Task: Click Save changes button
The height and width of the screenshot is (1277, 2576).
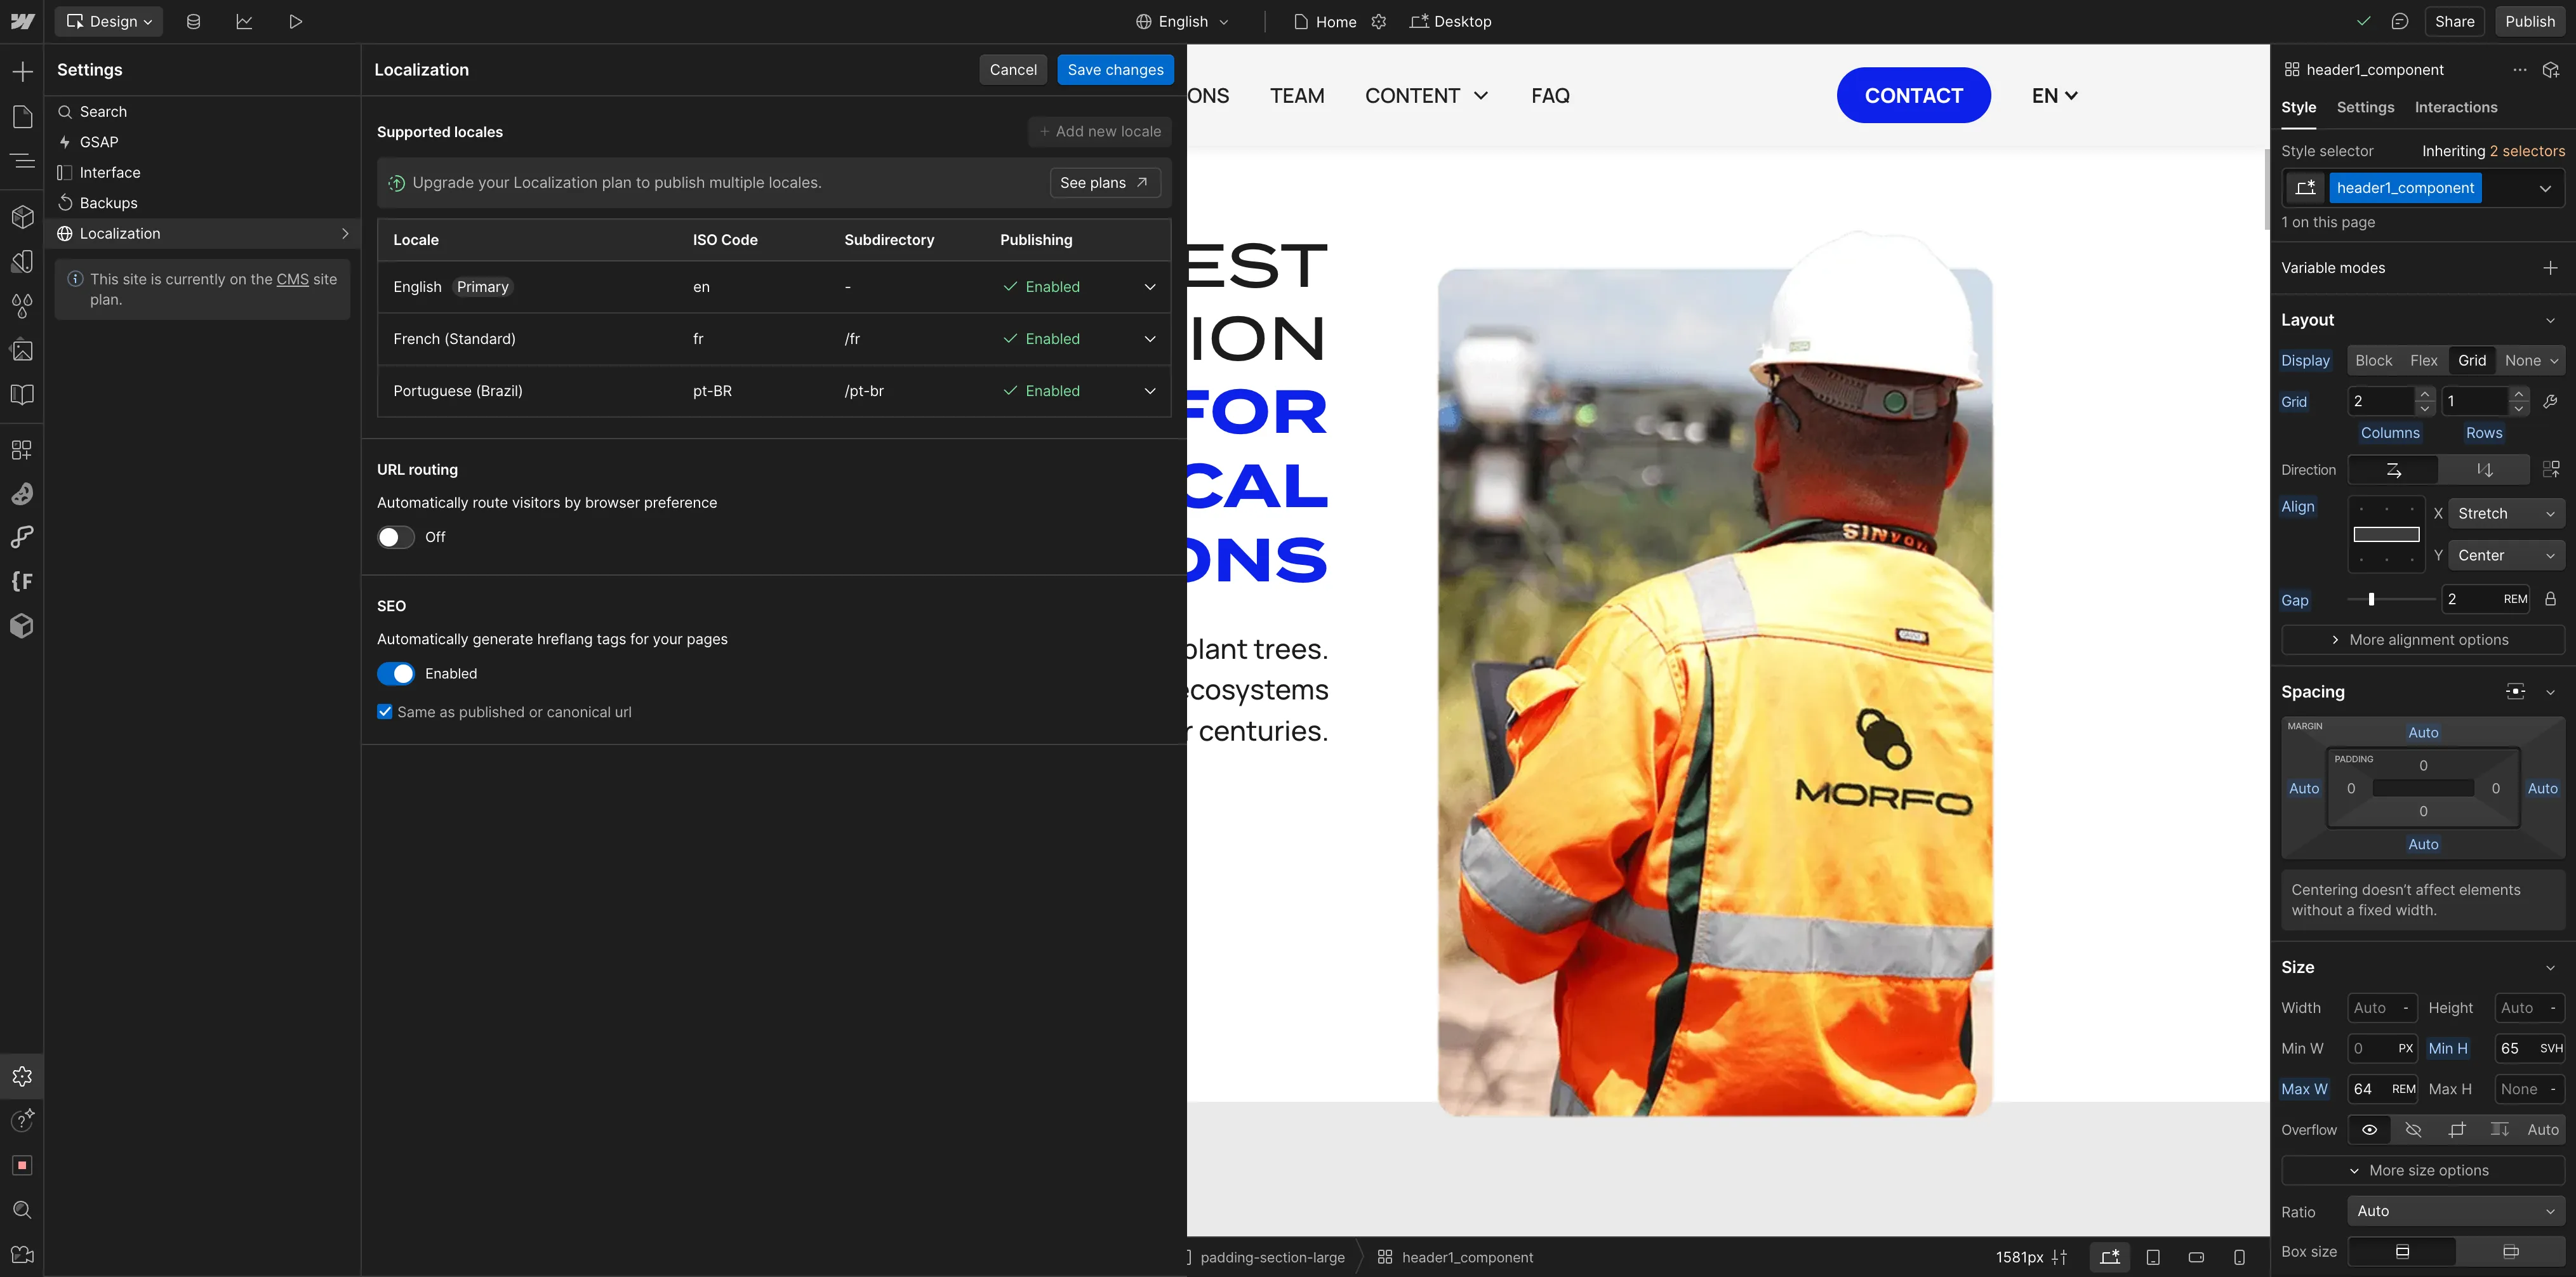Action: click(x=1115, y=69)
